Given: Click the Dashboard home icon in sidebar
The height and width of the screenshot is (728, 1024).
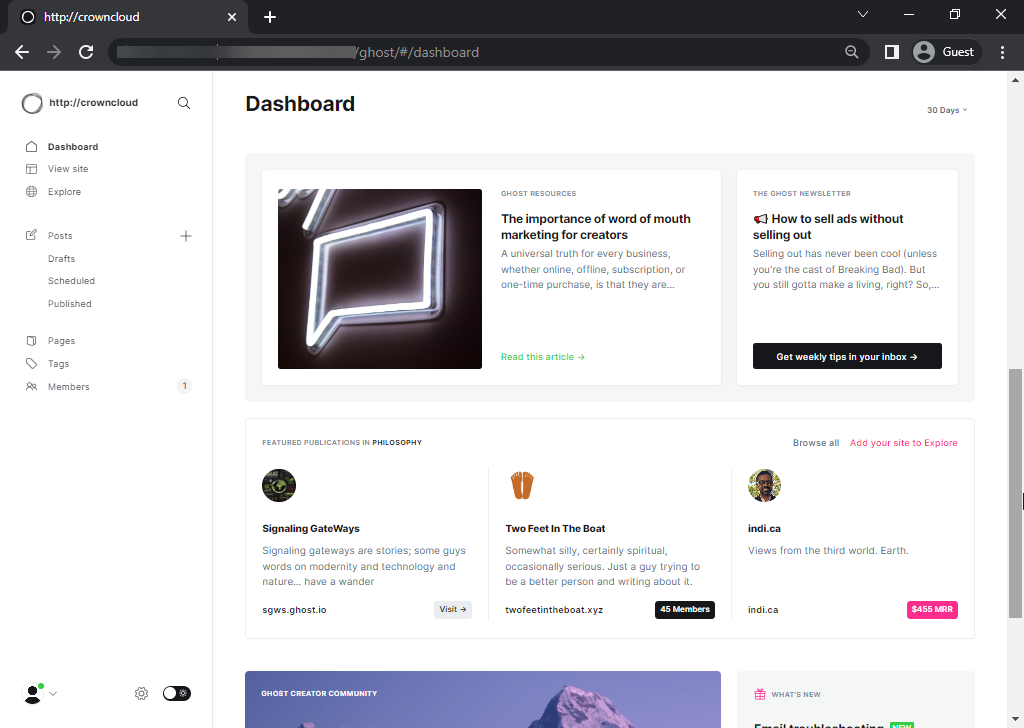Looking at the screenshot, I should coord(31,147).
